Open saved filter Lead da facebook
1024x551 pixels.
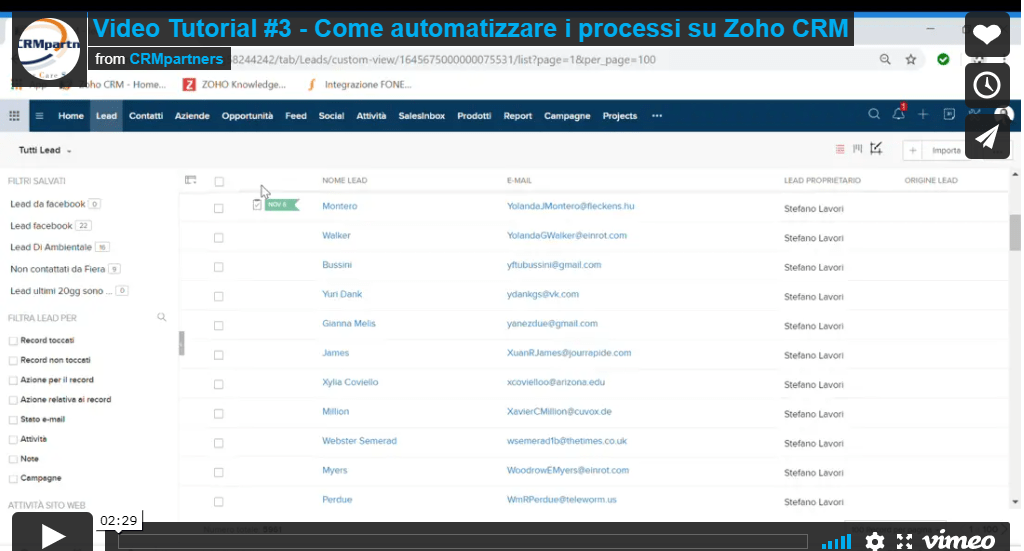48,204
